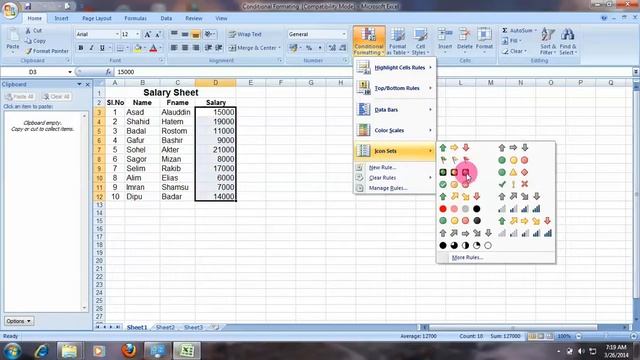Switch to the Formulas tab

click(136, 18)
